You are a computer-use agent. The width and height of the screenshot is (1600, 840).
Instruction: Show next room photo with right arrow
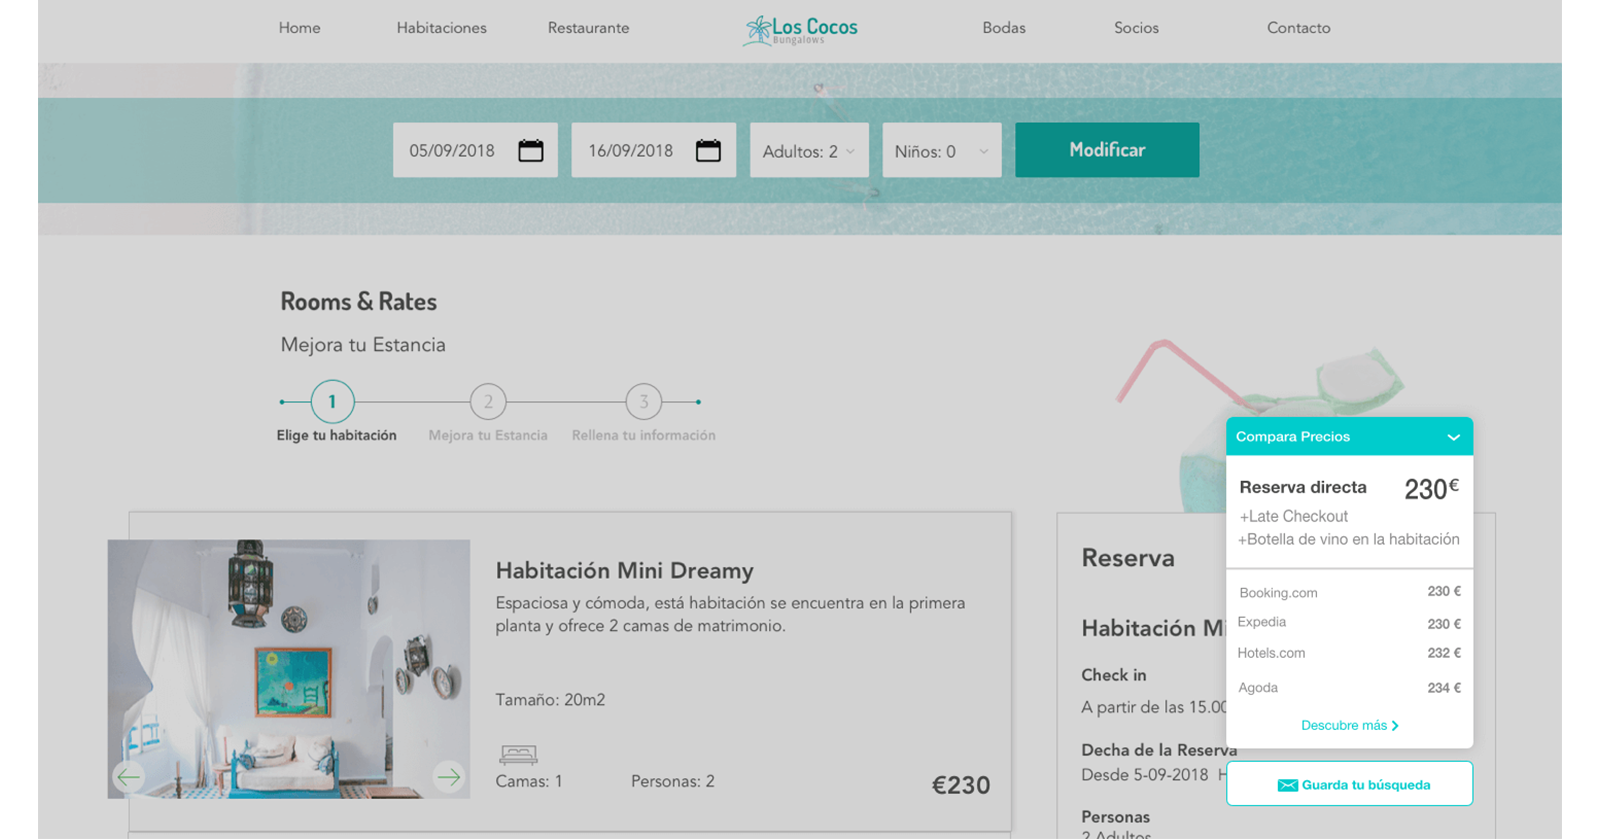click(x=449, y=776)
